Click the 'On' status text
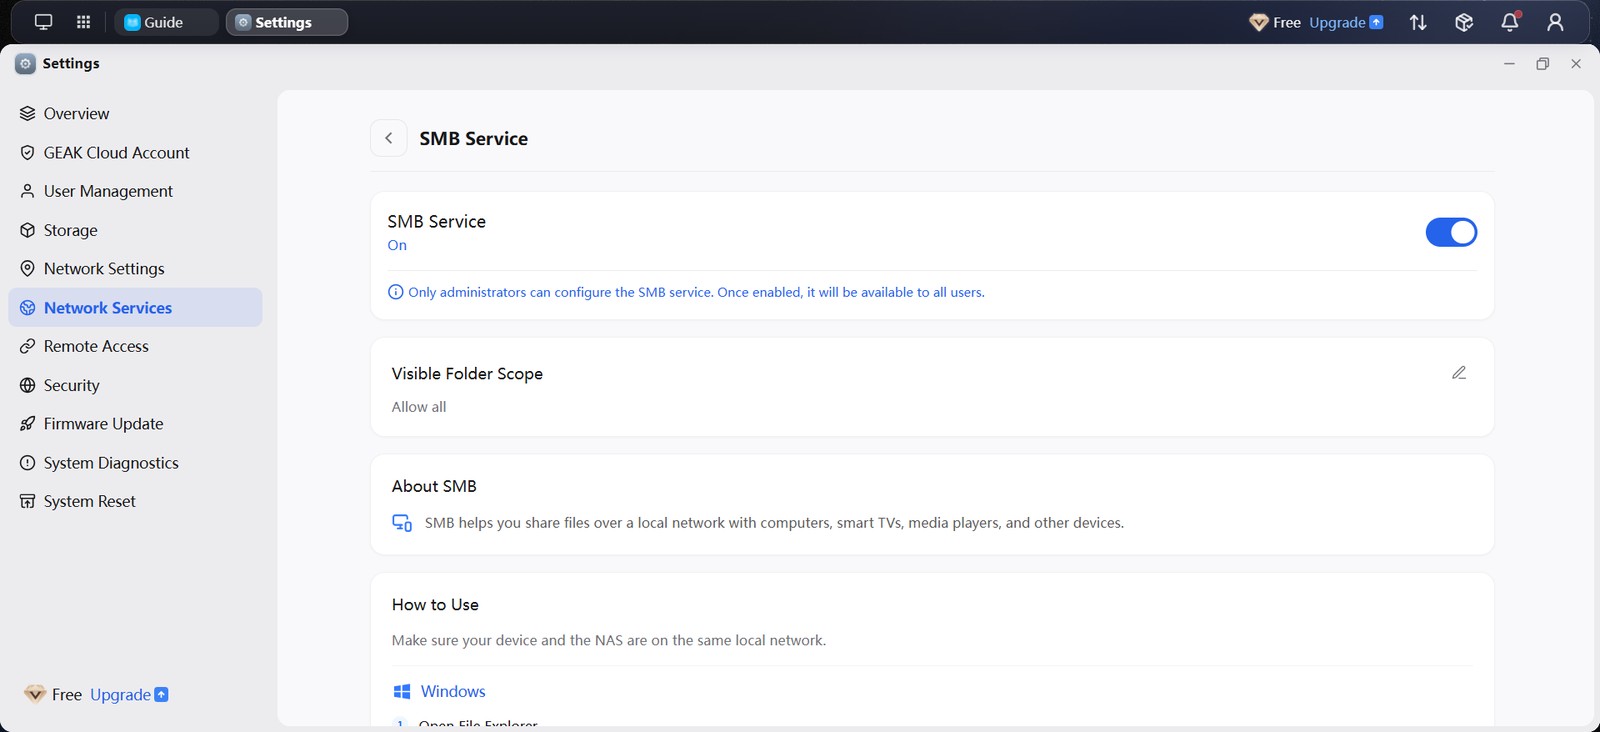 (397, 245)
